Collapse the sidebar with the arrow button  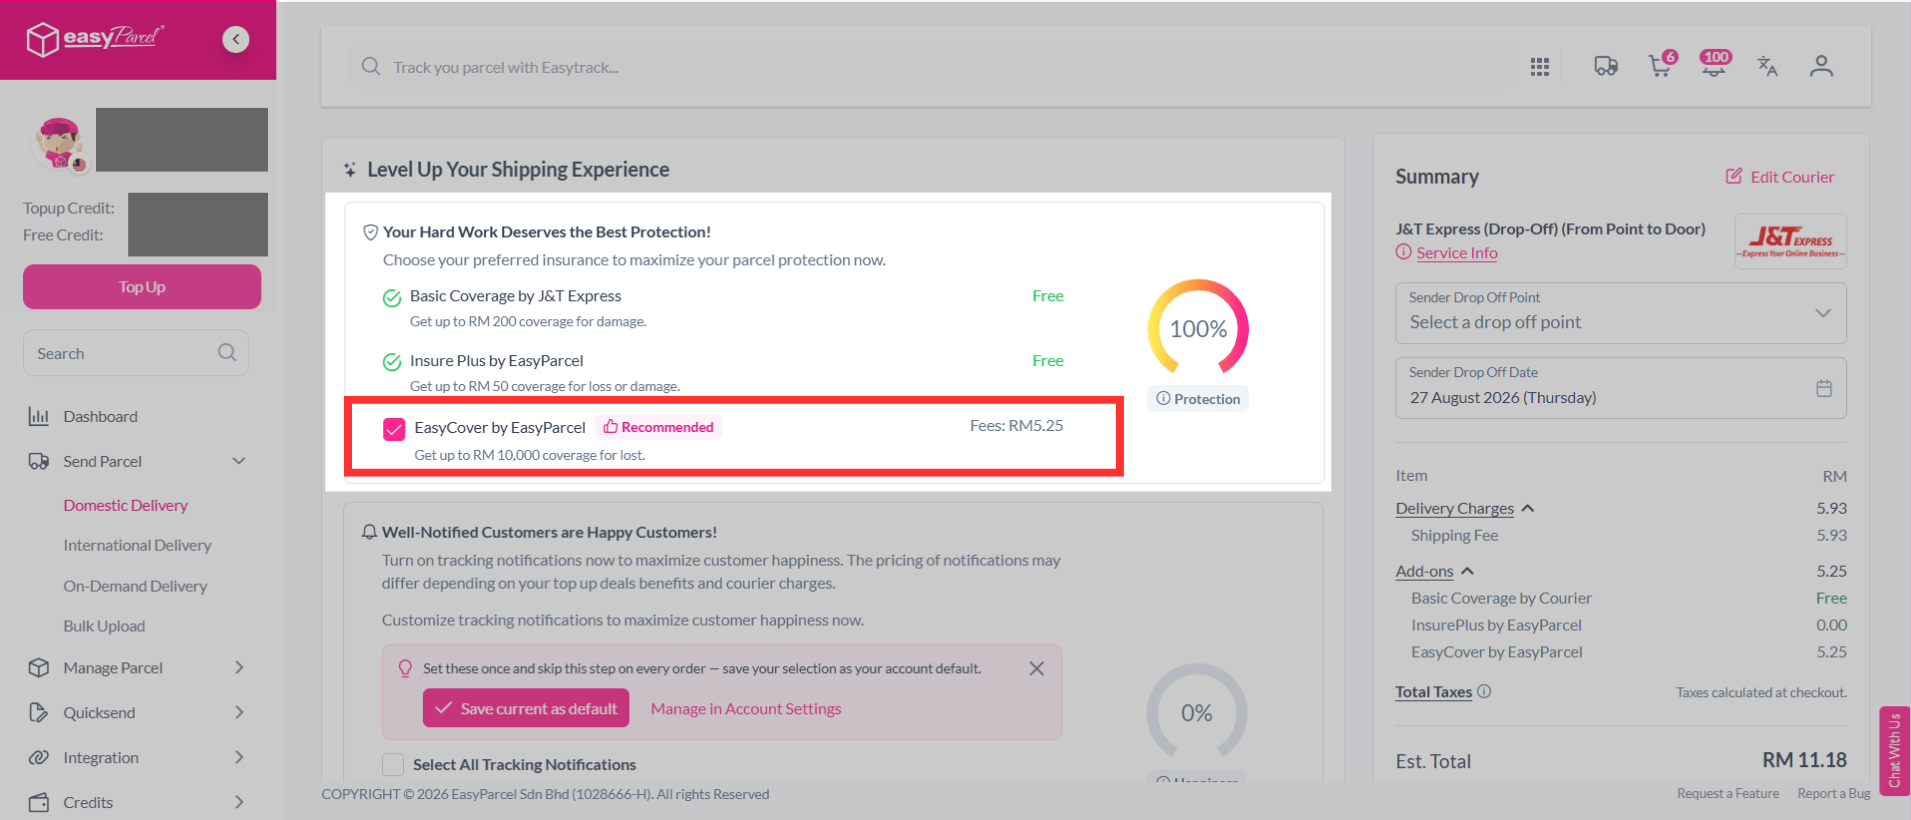coord(236,39)
